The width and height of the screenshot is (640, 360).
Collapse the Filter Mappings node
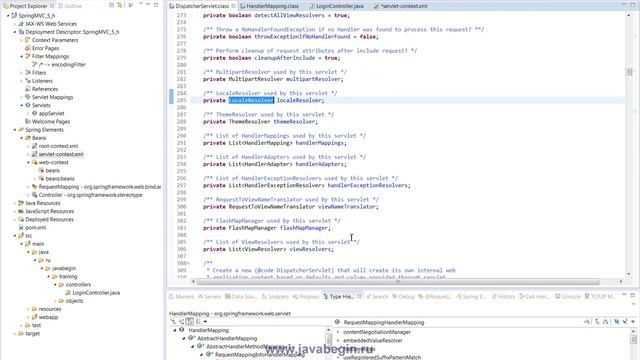(x=22, y=56)
